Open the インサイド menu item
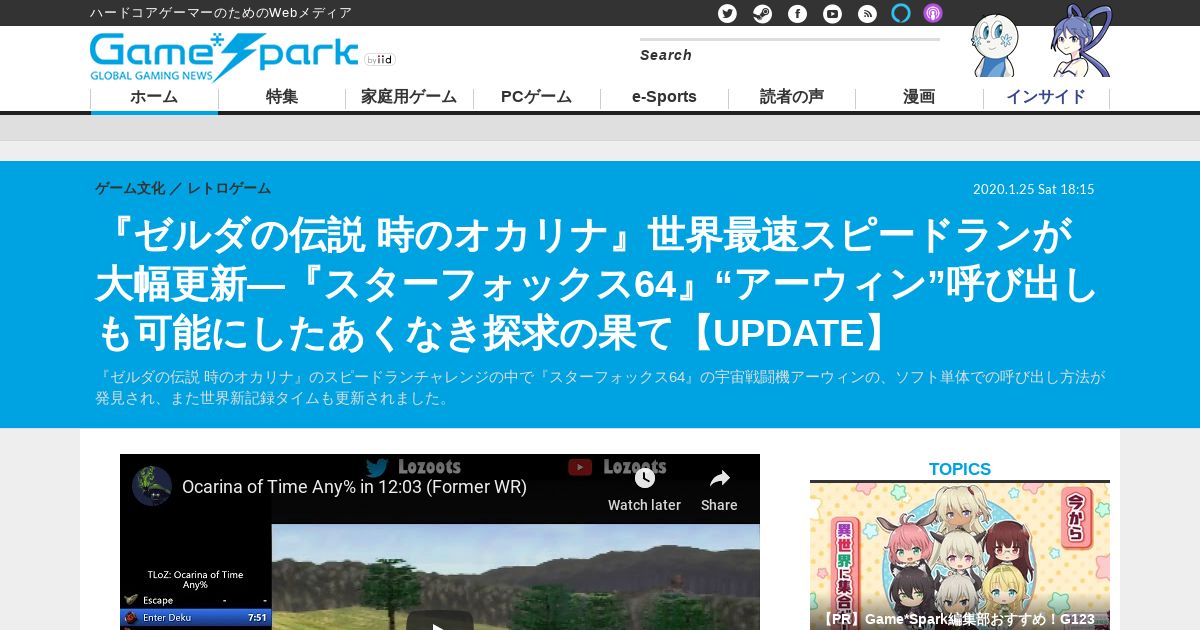 pyautogui.click(x=1046, y=97)
